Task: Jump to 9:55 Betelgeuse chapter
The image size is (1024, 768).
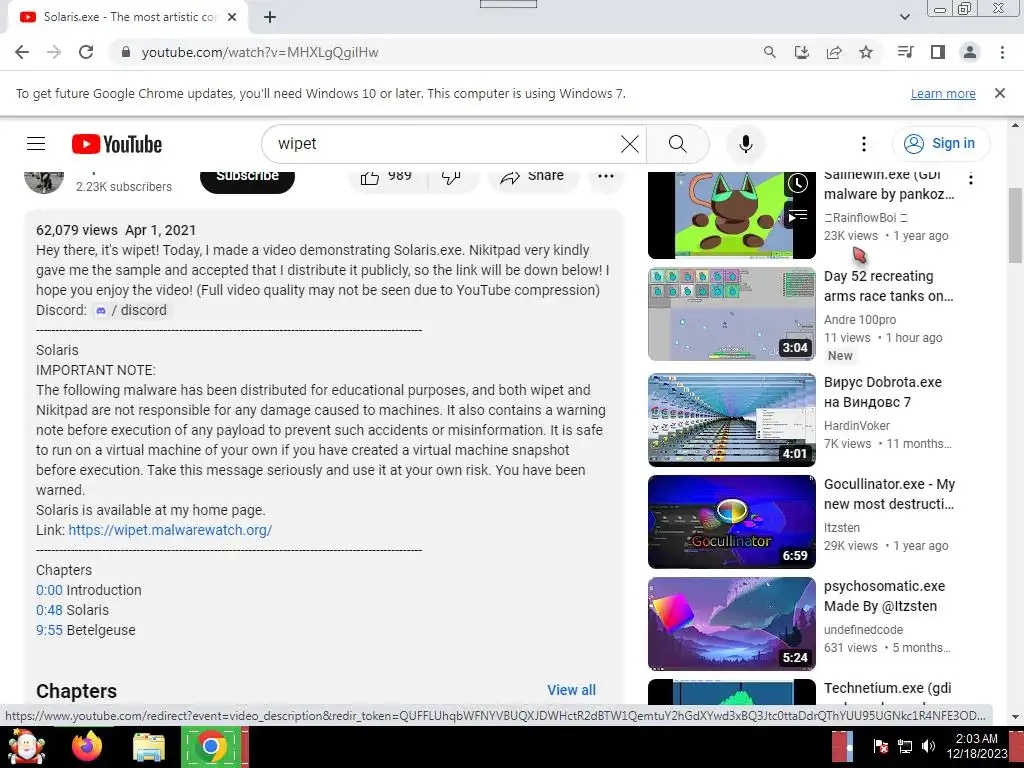Action: [49, 630]
